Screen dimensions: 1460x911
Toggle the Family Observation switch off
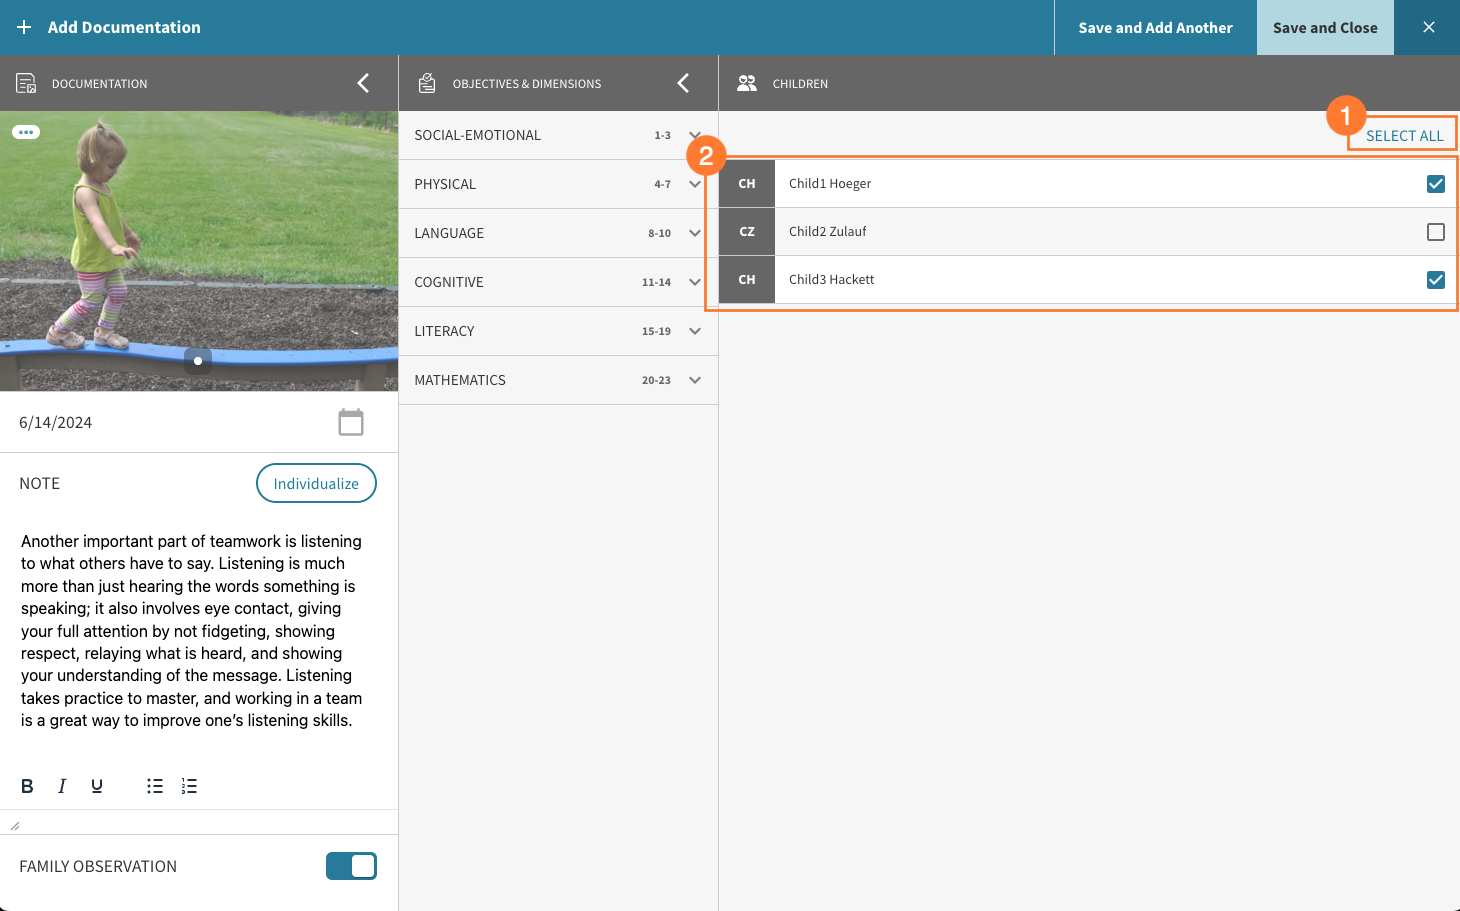click(x=351, y=866)
